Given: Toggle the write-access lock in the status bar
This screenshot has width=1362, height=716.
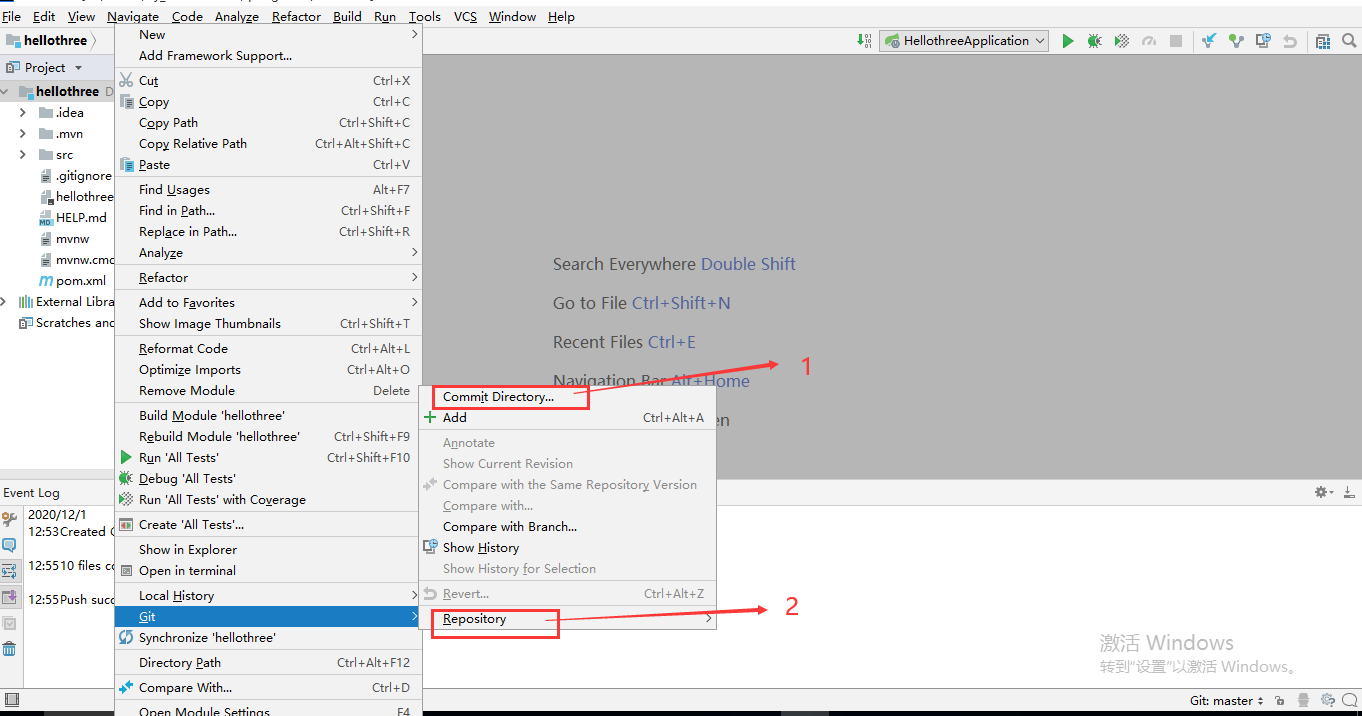Looking at the screenshot, I should coord(1280,700).
